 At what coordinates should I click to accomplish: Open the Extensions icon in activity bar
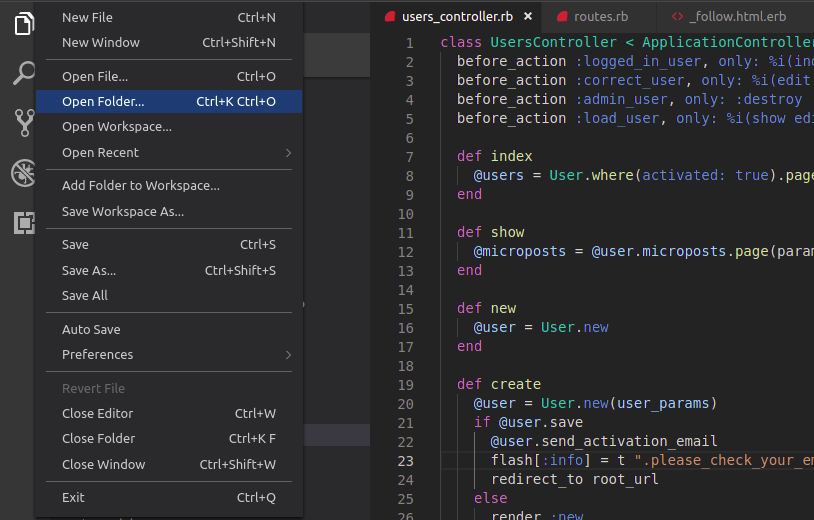(x=24, y=223)
